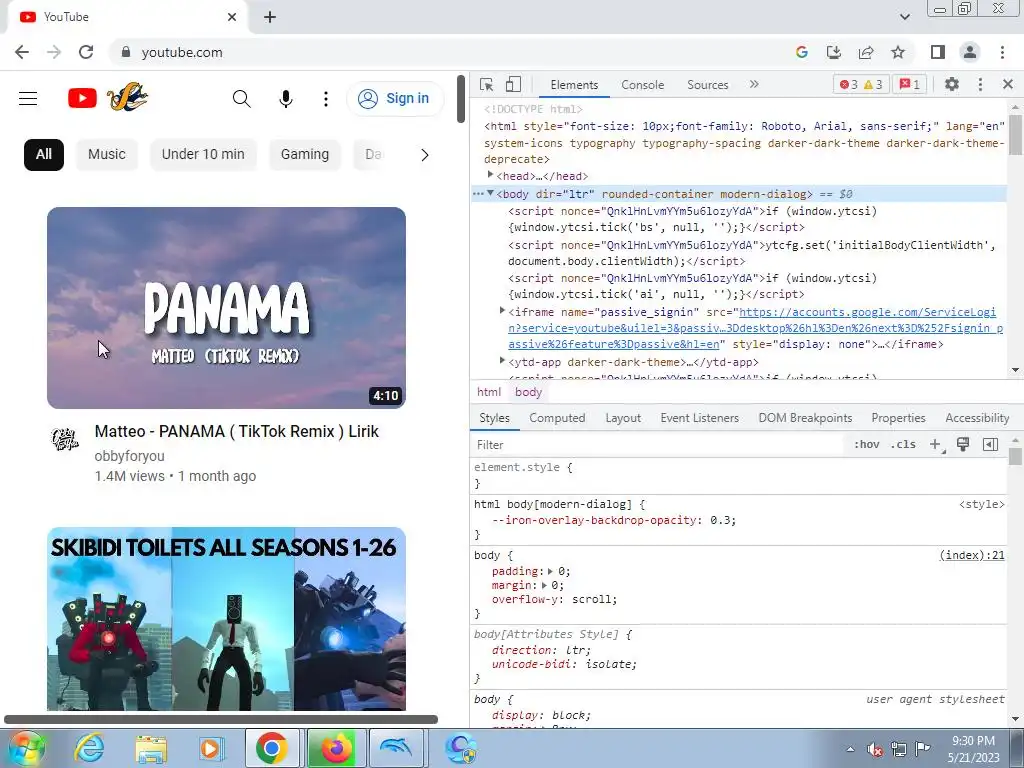Switch to the Console panel tab
1024x768 pixels.
pos(643,85)
